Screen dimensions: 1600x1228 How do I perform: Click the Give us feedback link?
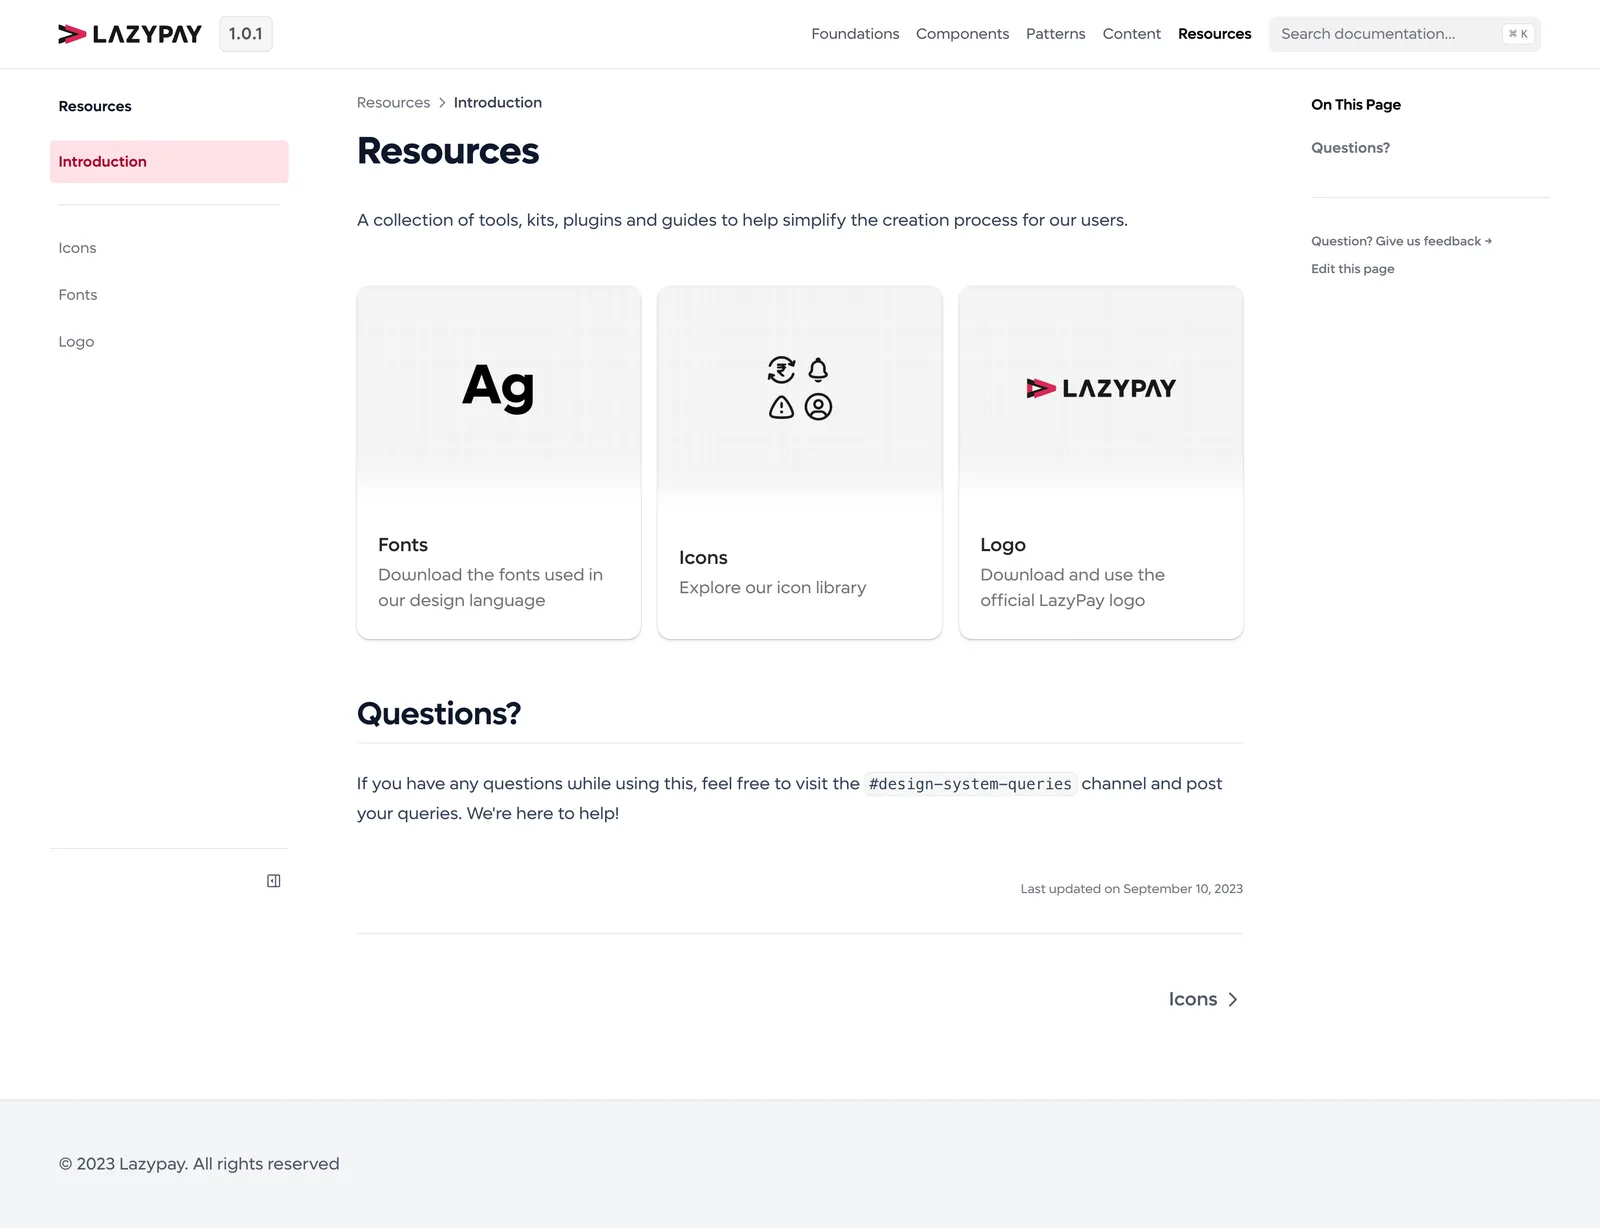click(x=1401, y=241)
